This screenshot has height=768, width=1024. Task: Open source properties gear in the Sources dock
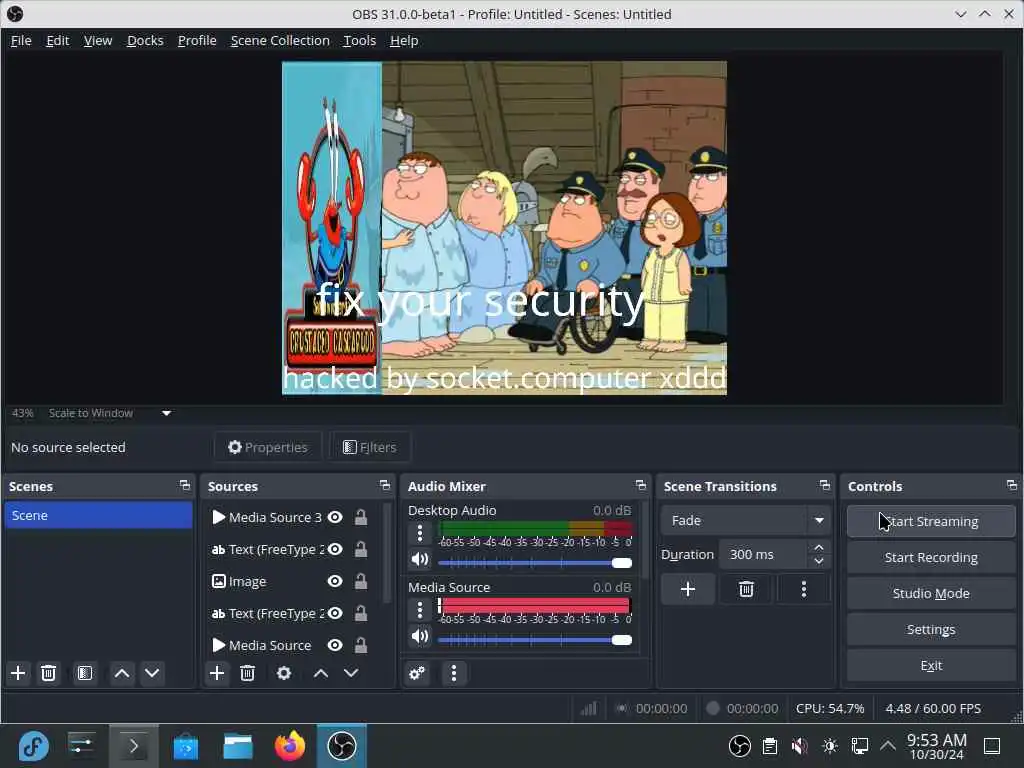tap(284, 673)
